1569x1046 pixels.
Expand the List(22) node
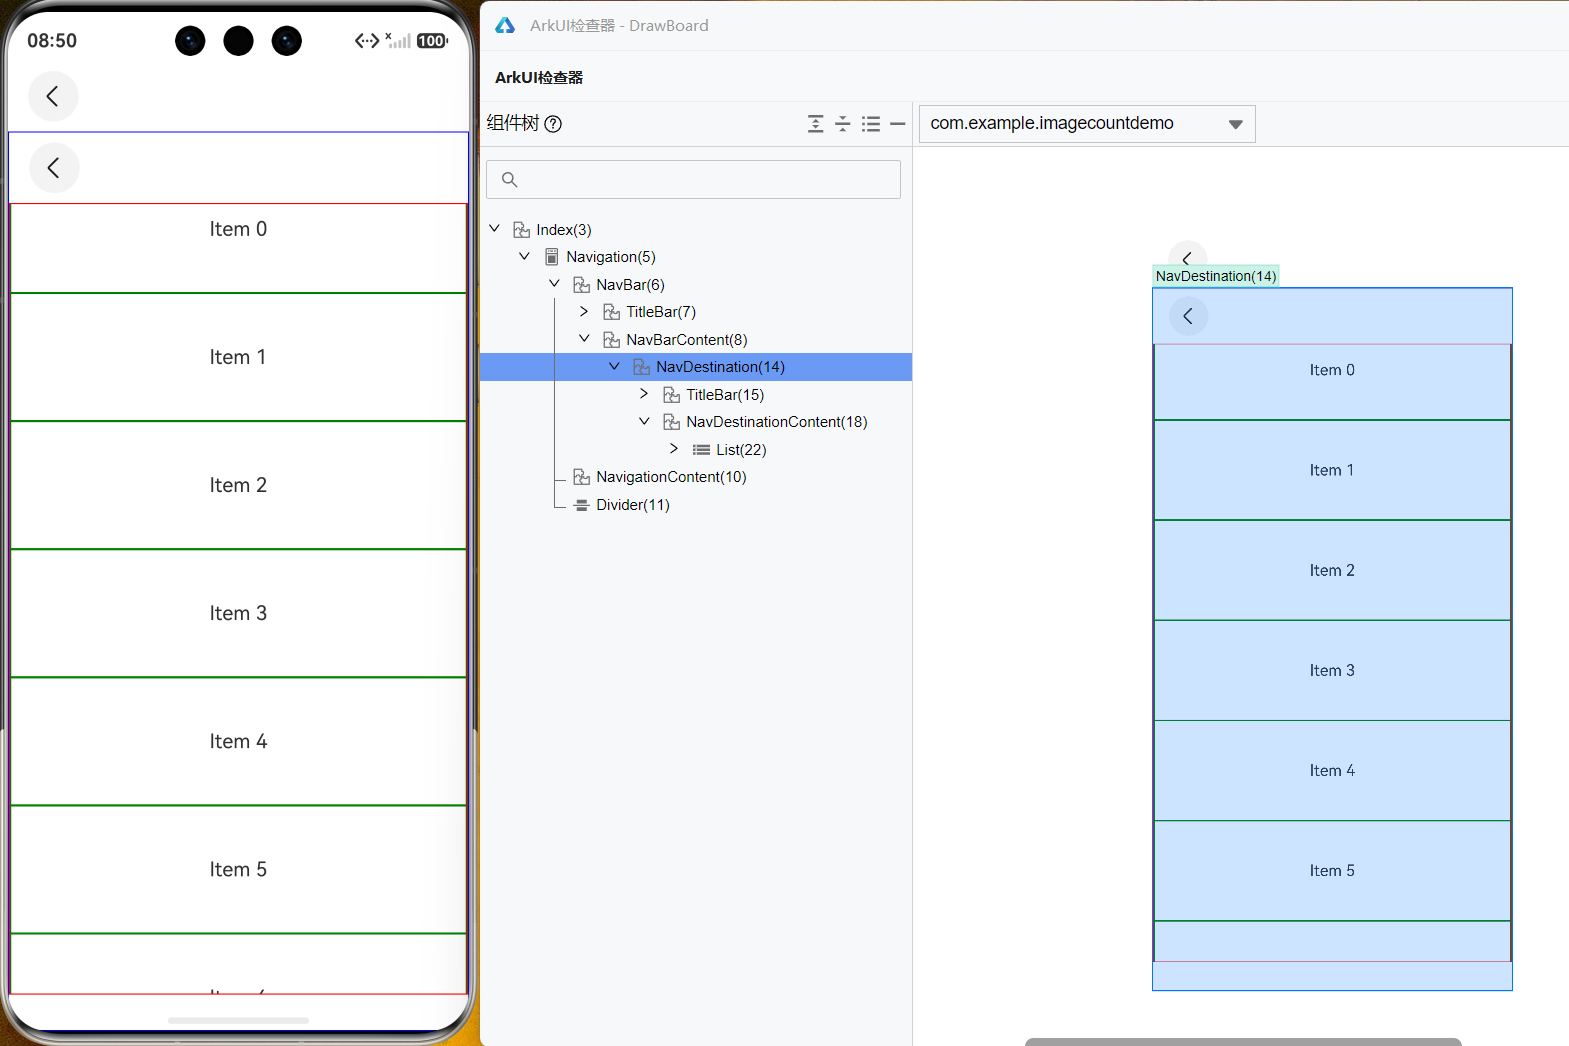[x=674, y=449]
